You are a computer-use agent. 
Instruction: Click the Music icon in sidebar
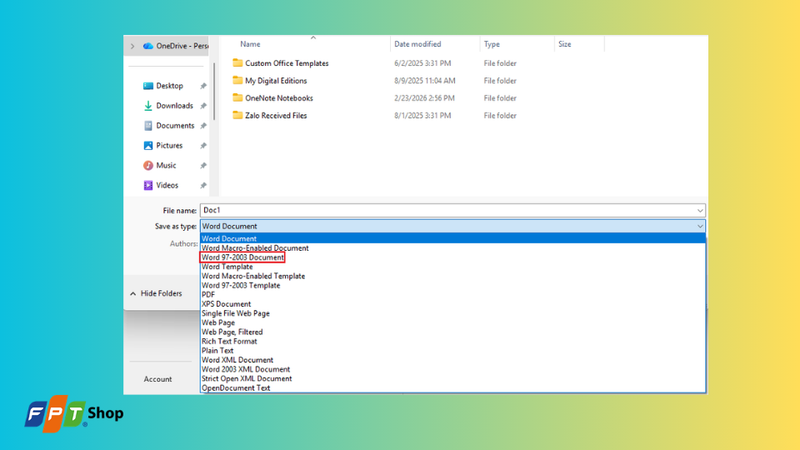148,165
